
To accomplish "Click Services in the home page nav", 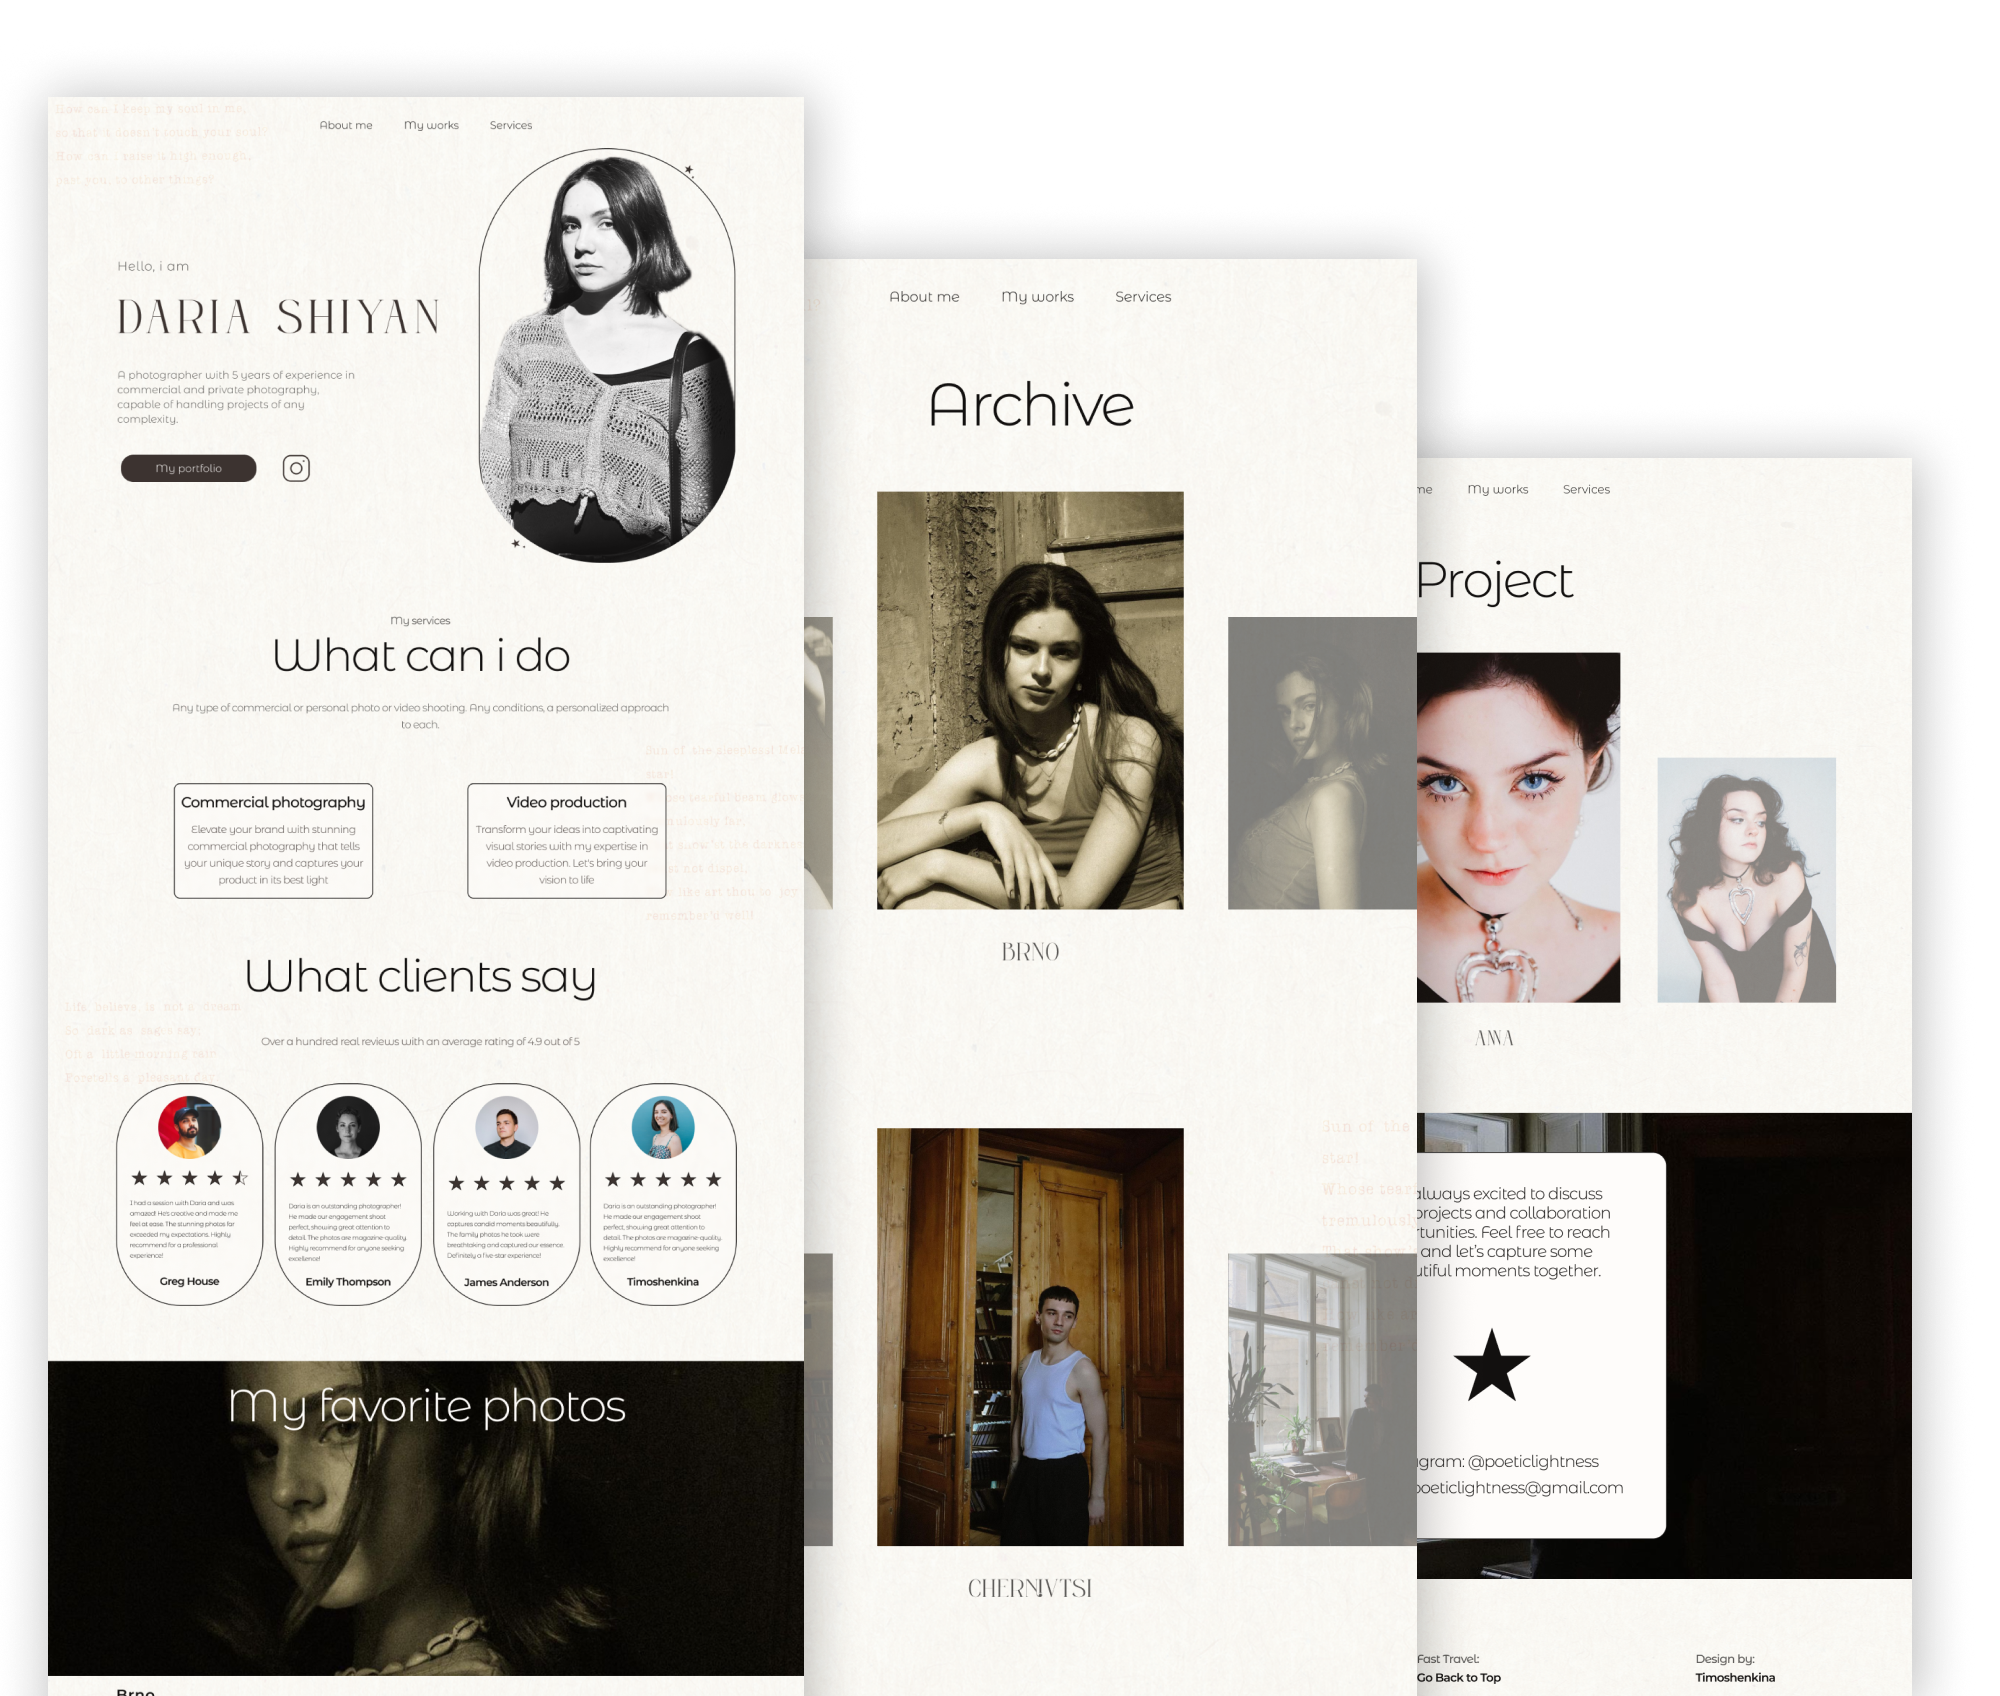I will 510,125.
